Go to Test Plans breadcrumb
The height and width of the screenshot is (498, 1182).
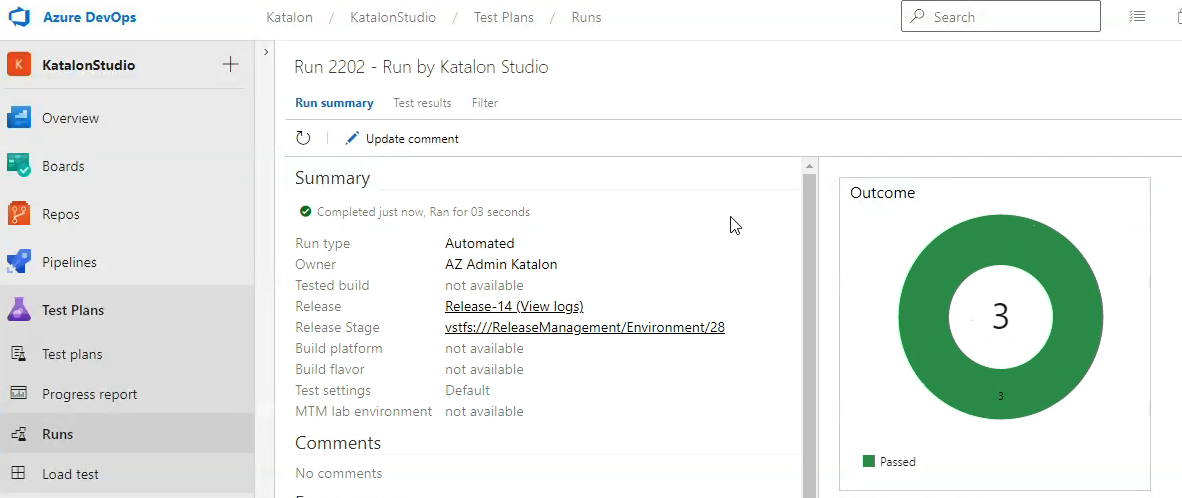point(504,17)
